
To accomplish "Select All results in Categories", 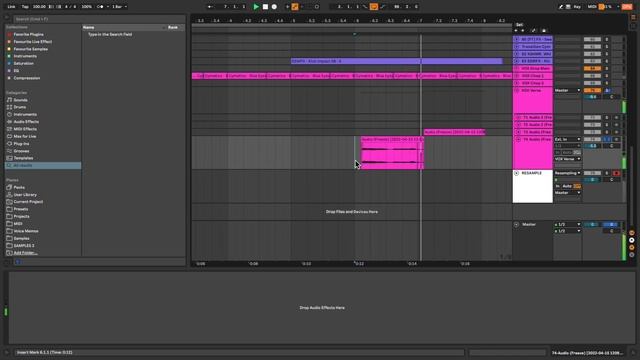I will click(x=43, y=165).
